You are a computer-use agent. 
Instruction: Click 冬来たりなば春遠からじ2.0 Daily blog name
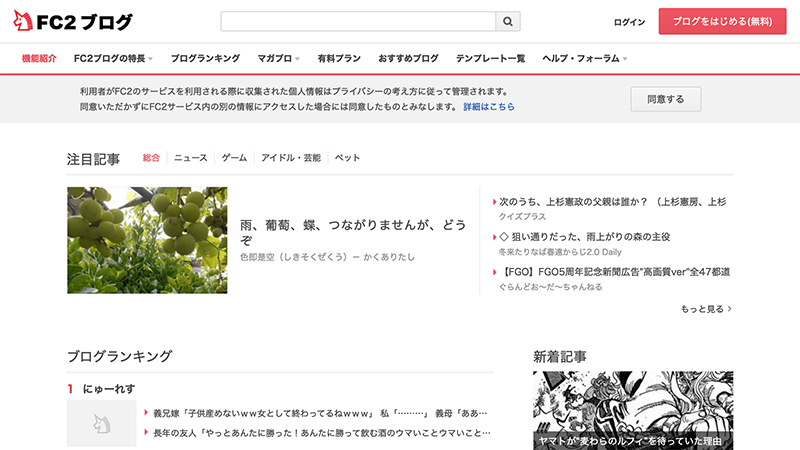pyautogui.click(x=560, y=252)
